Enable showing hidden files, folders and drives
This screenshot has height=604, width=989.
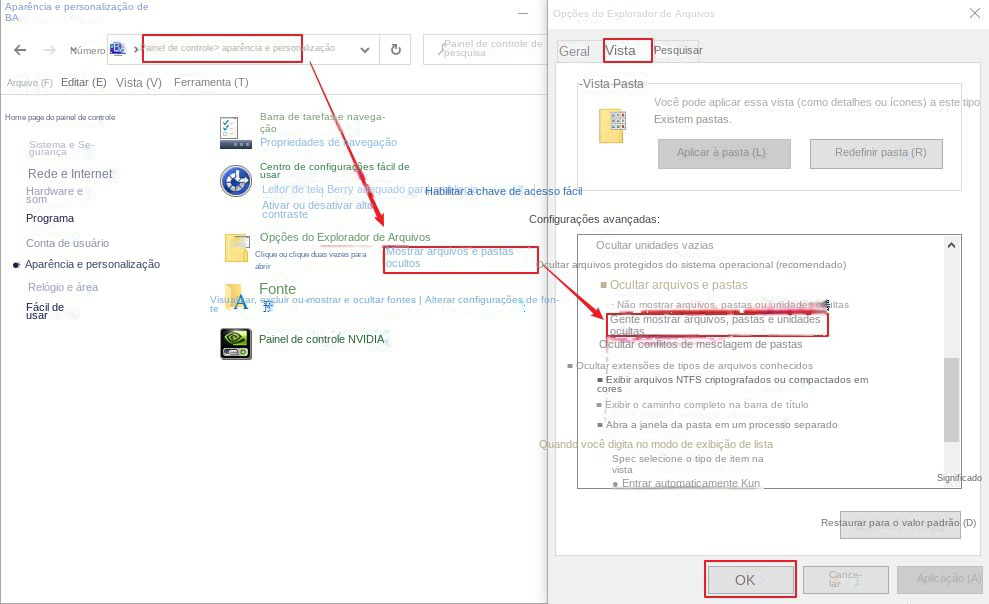[717, 325]
